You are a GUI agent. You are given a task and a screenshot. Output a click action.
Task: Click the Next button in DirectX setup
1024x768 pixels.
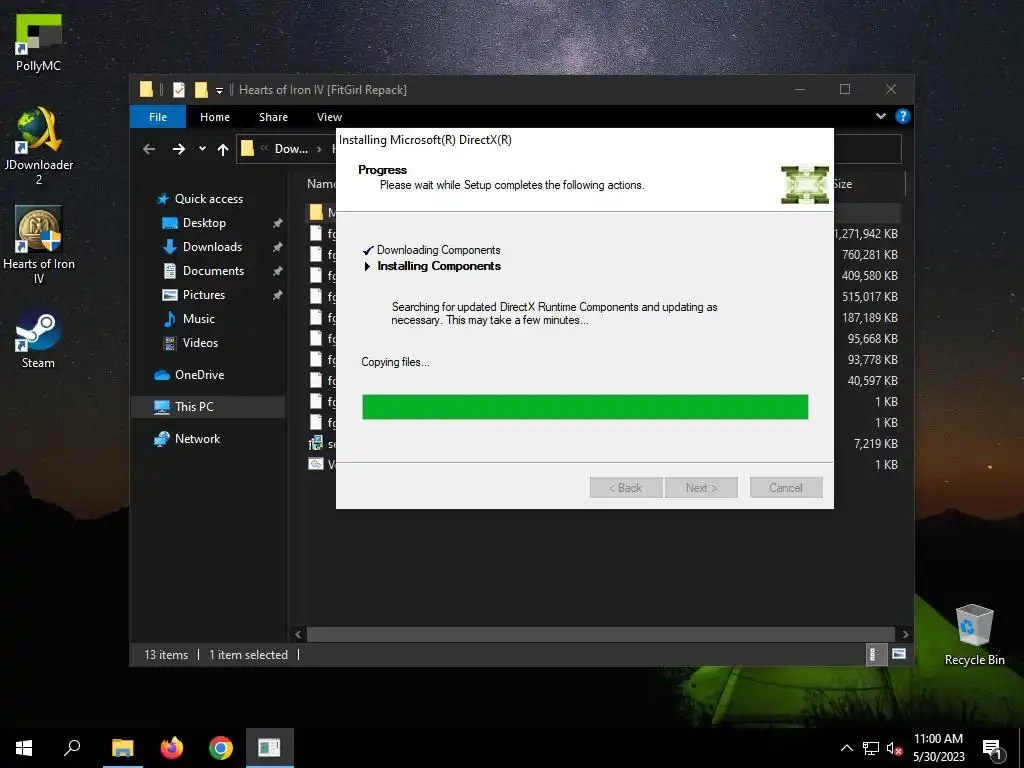701,488
